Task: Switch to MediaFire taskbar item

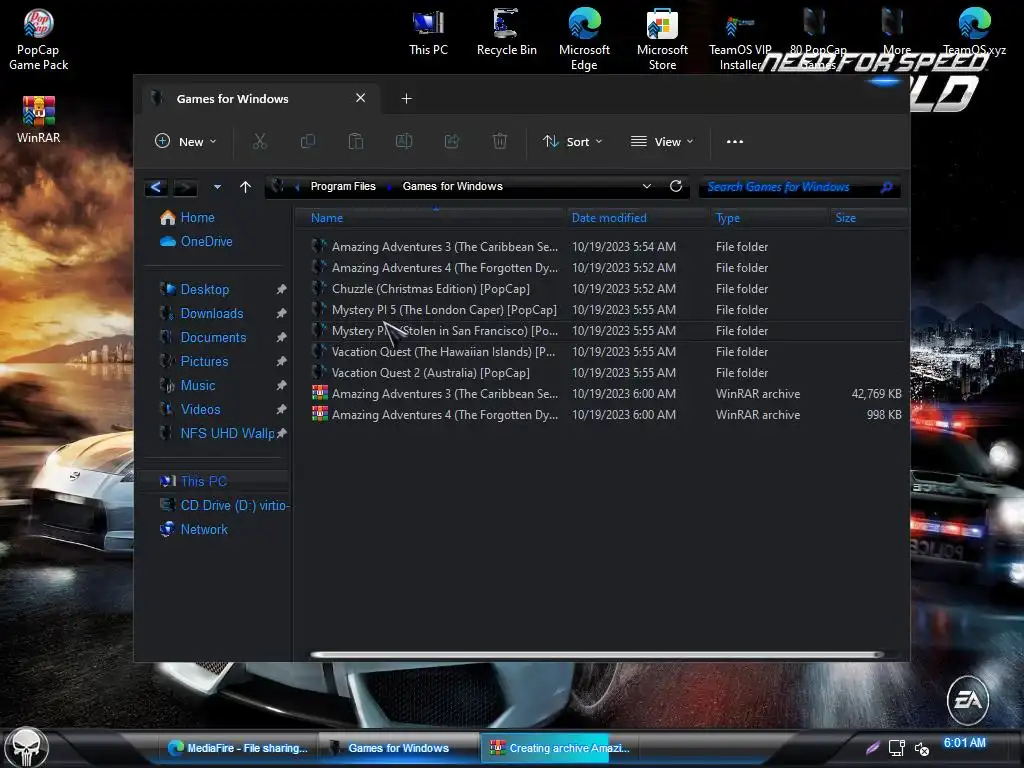Action: [x=238, y=748]
